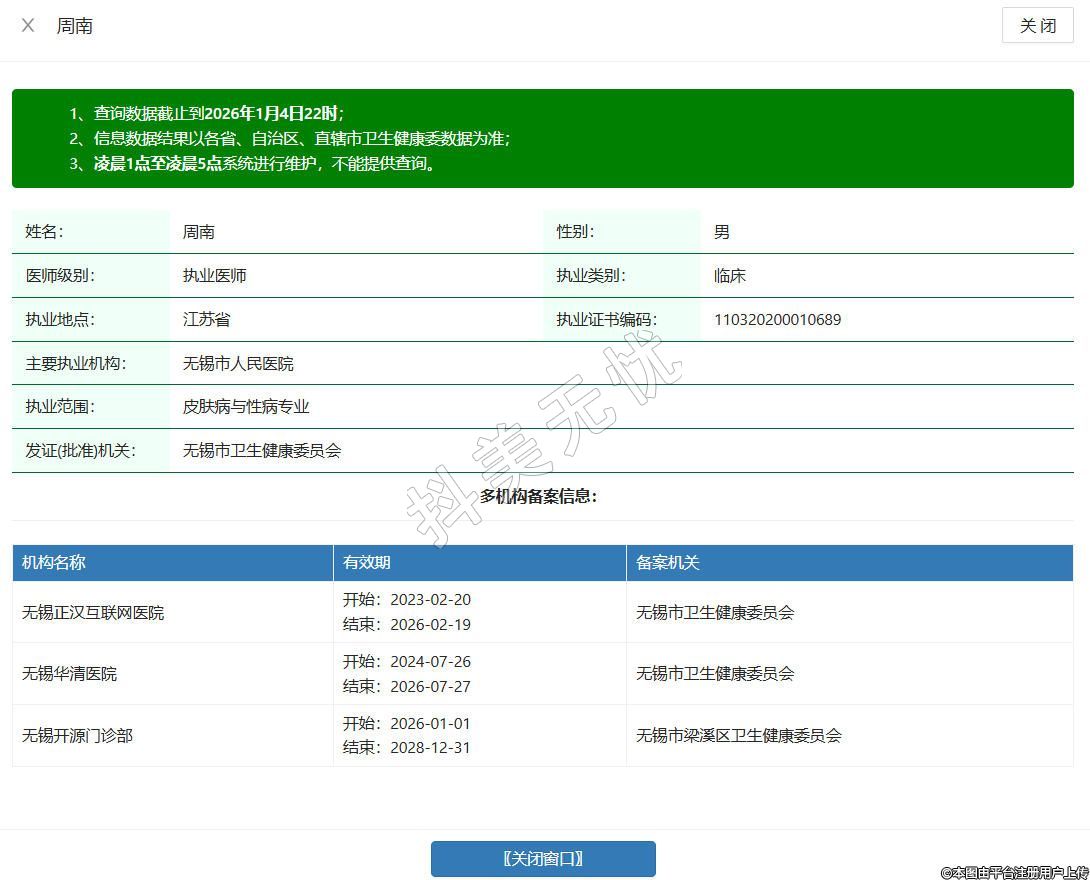The image size is (1090, 880).
Task: Click the 无锡华清医院 institution row
Action: coord(69,674)
